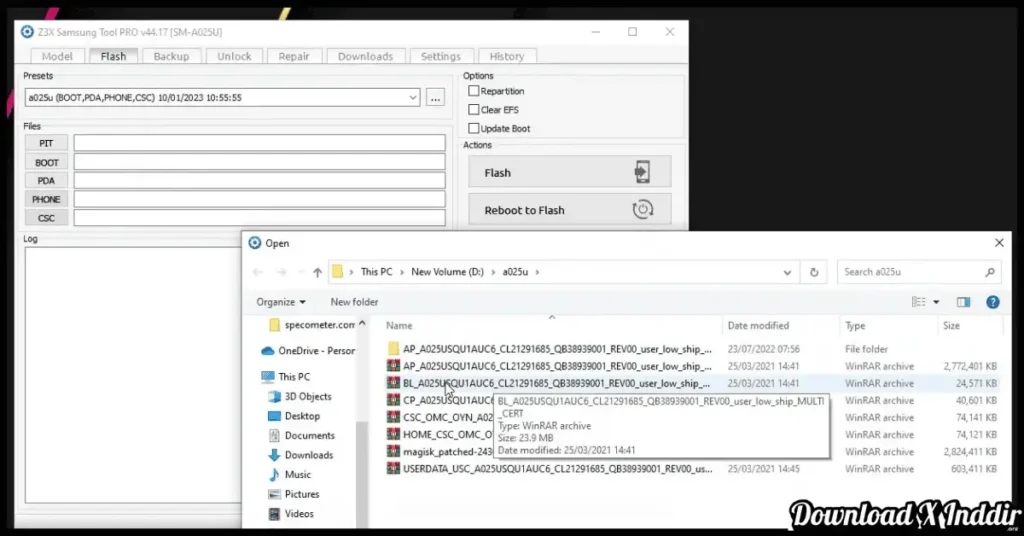Click the Refresh icon beside address bar
The image size is (1024, 536).
pos(814,272)
